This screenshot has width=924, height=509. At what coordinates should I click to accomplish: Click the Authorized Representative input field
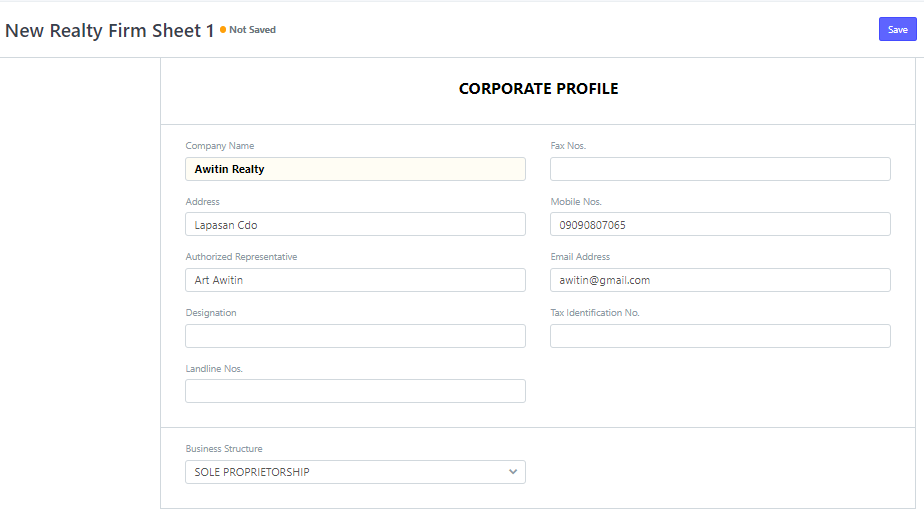point(355,280)
